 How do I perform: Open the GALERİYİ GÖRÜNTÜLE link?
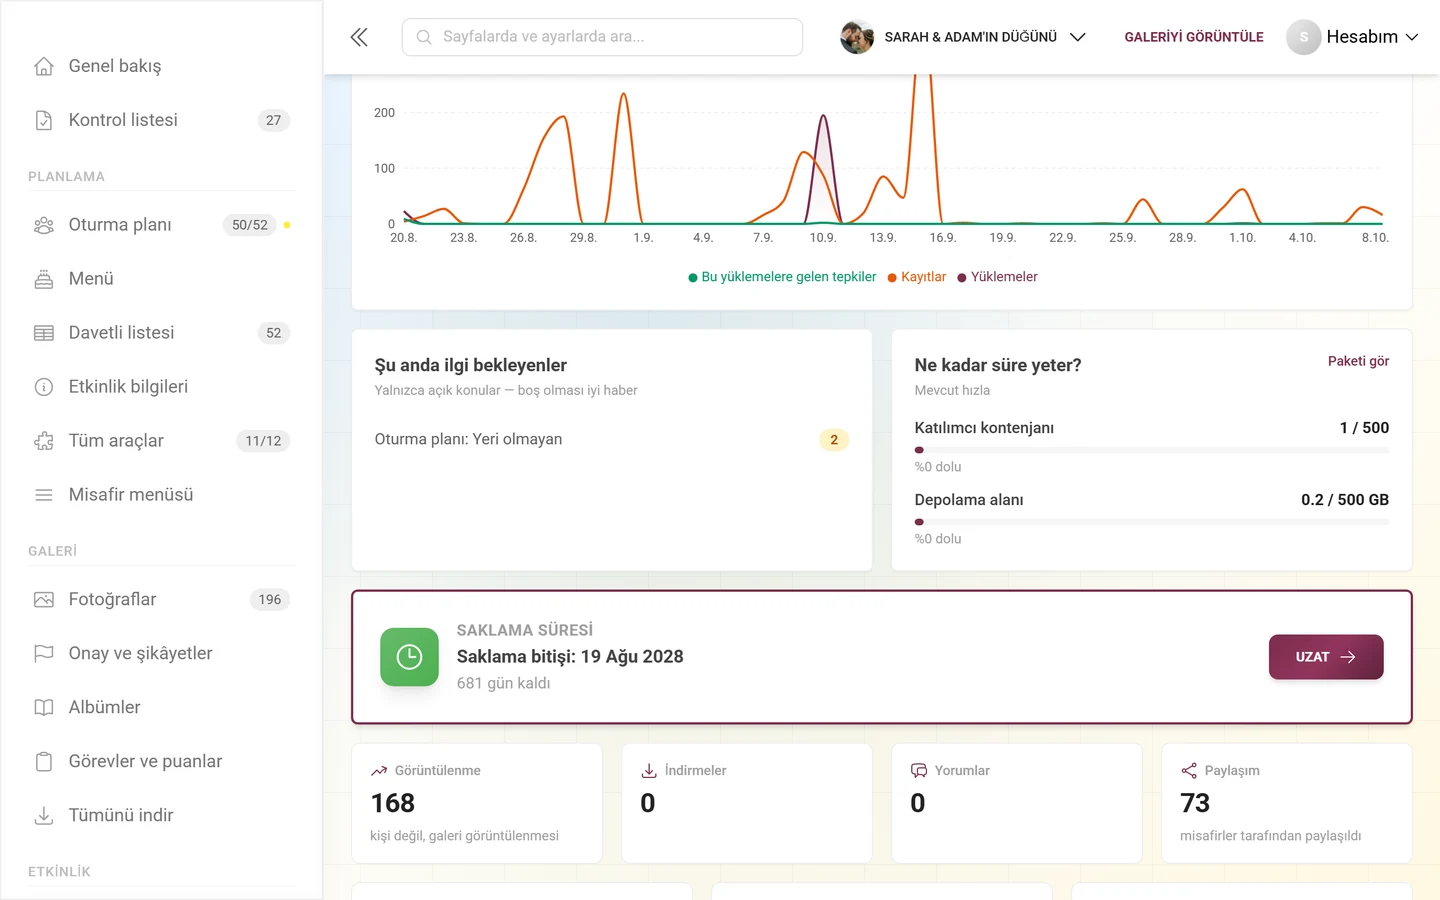click(1194, 37)
